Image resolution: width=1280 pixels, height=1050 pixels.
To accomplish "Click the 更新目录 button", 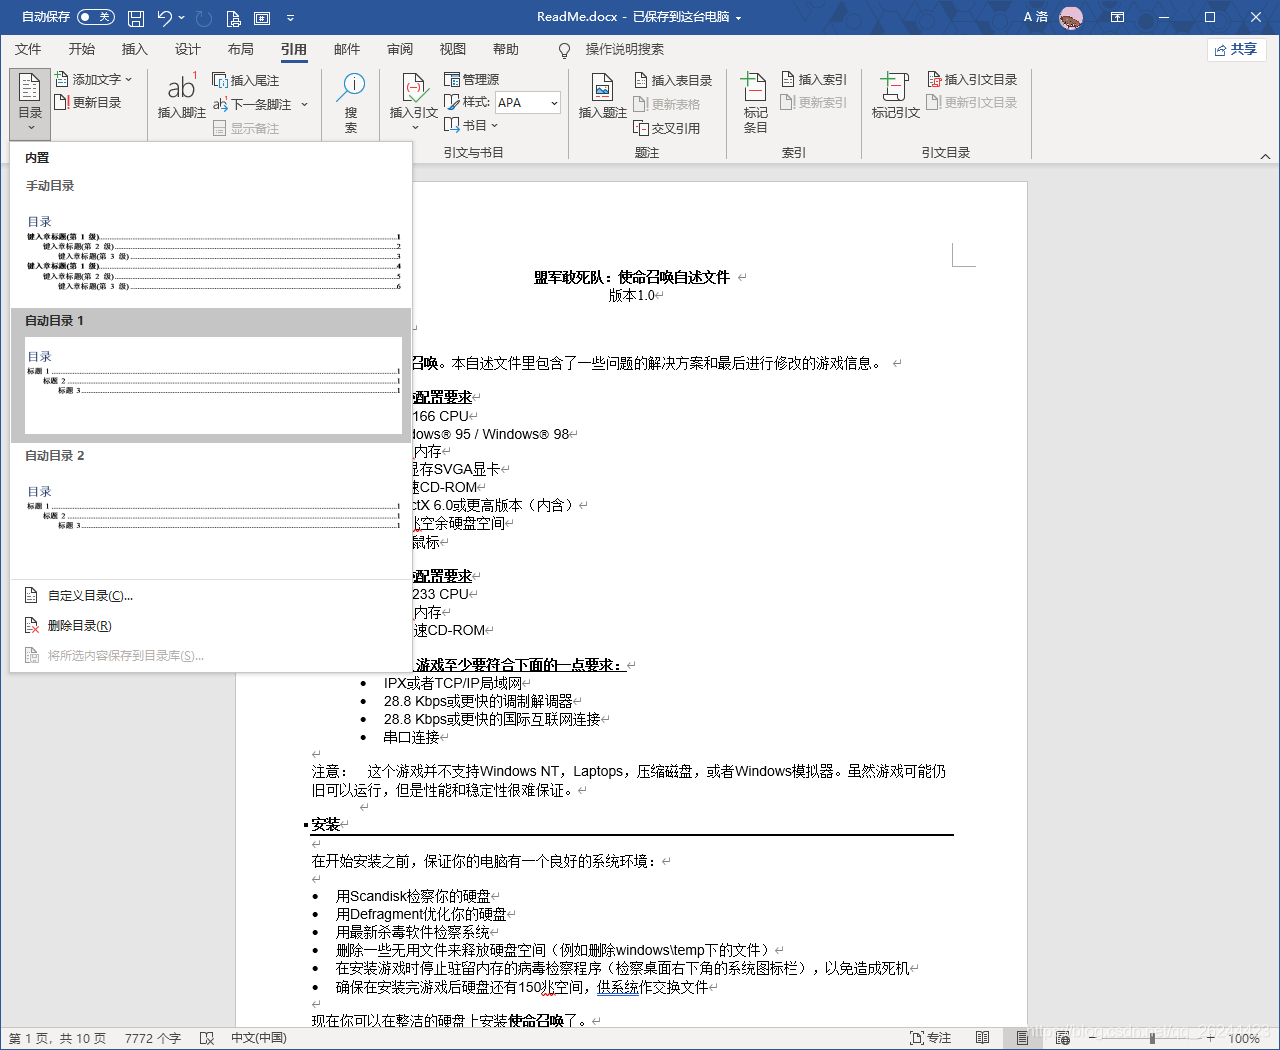I will 88,102.
